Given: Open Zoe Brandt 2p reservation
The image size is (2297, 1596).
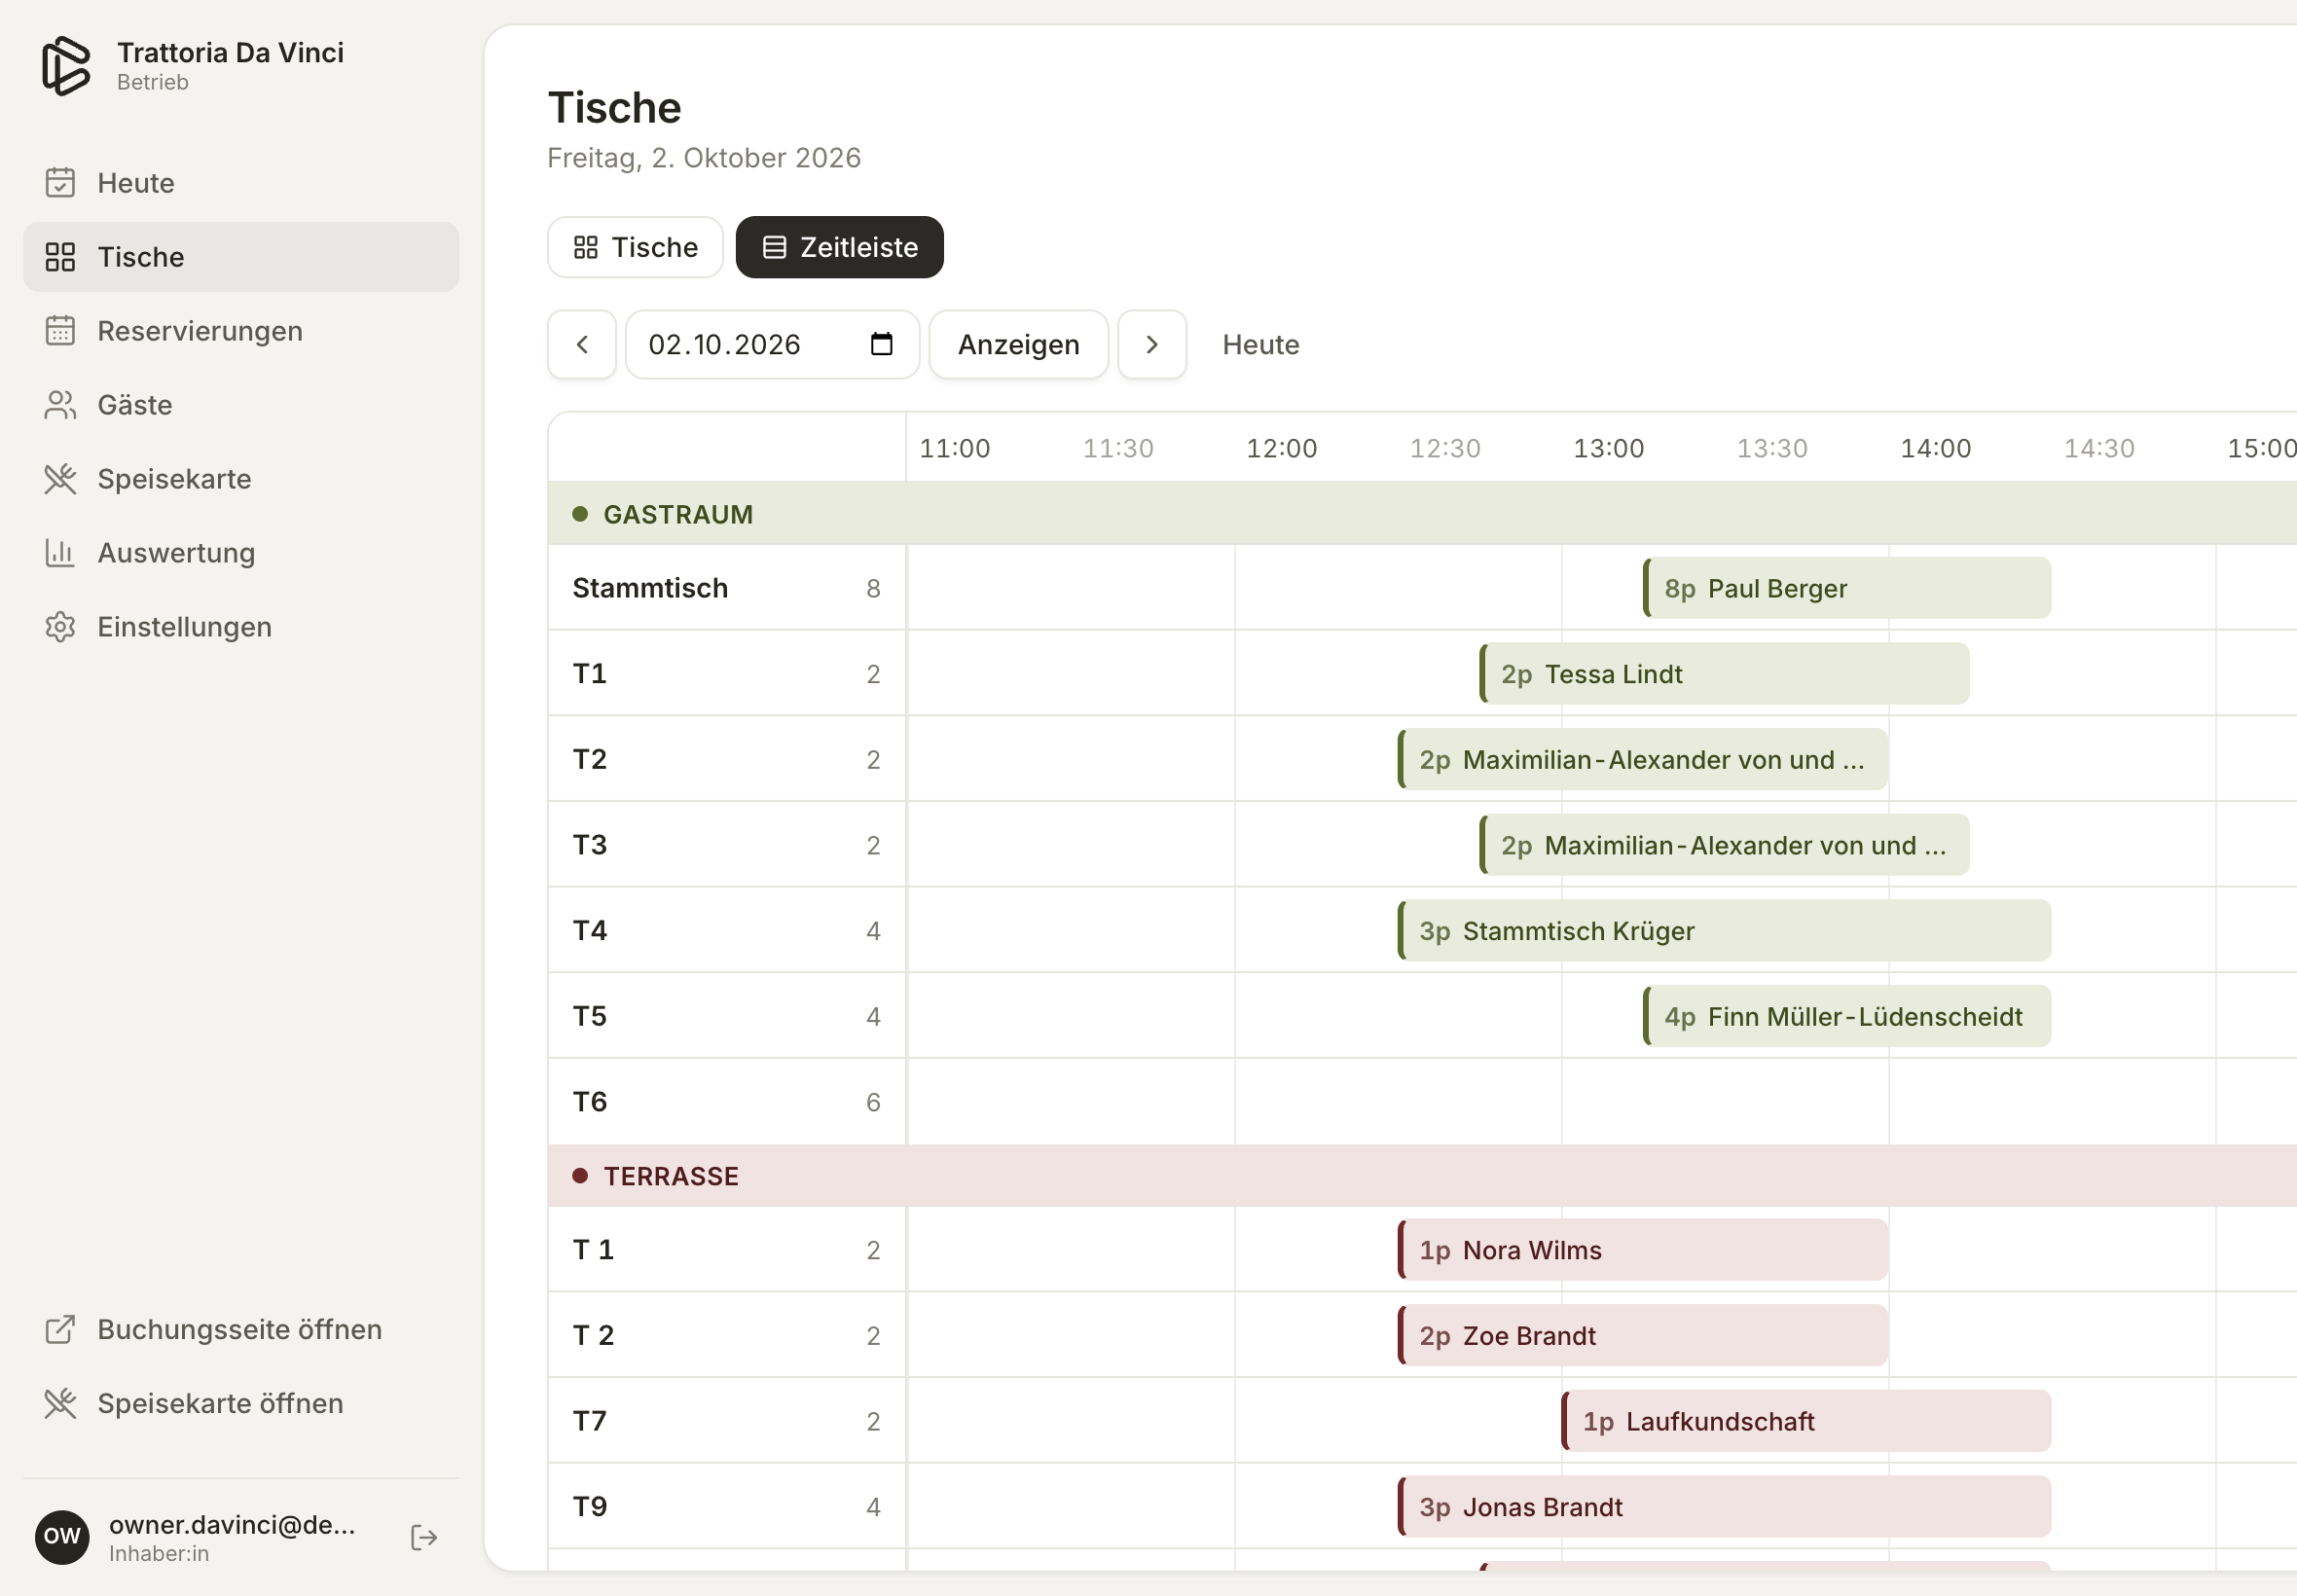Looking at the screenshot, I should [1642, 1336].
